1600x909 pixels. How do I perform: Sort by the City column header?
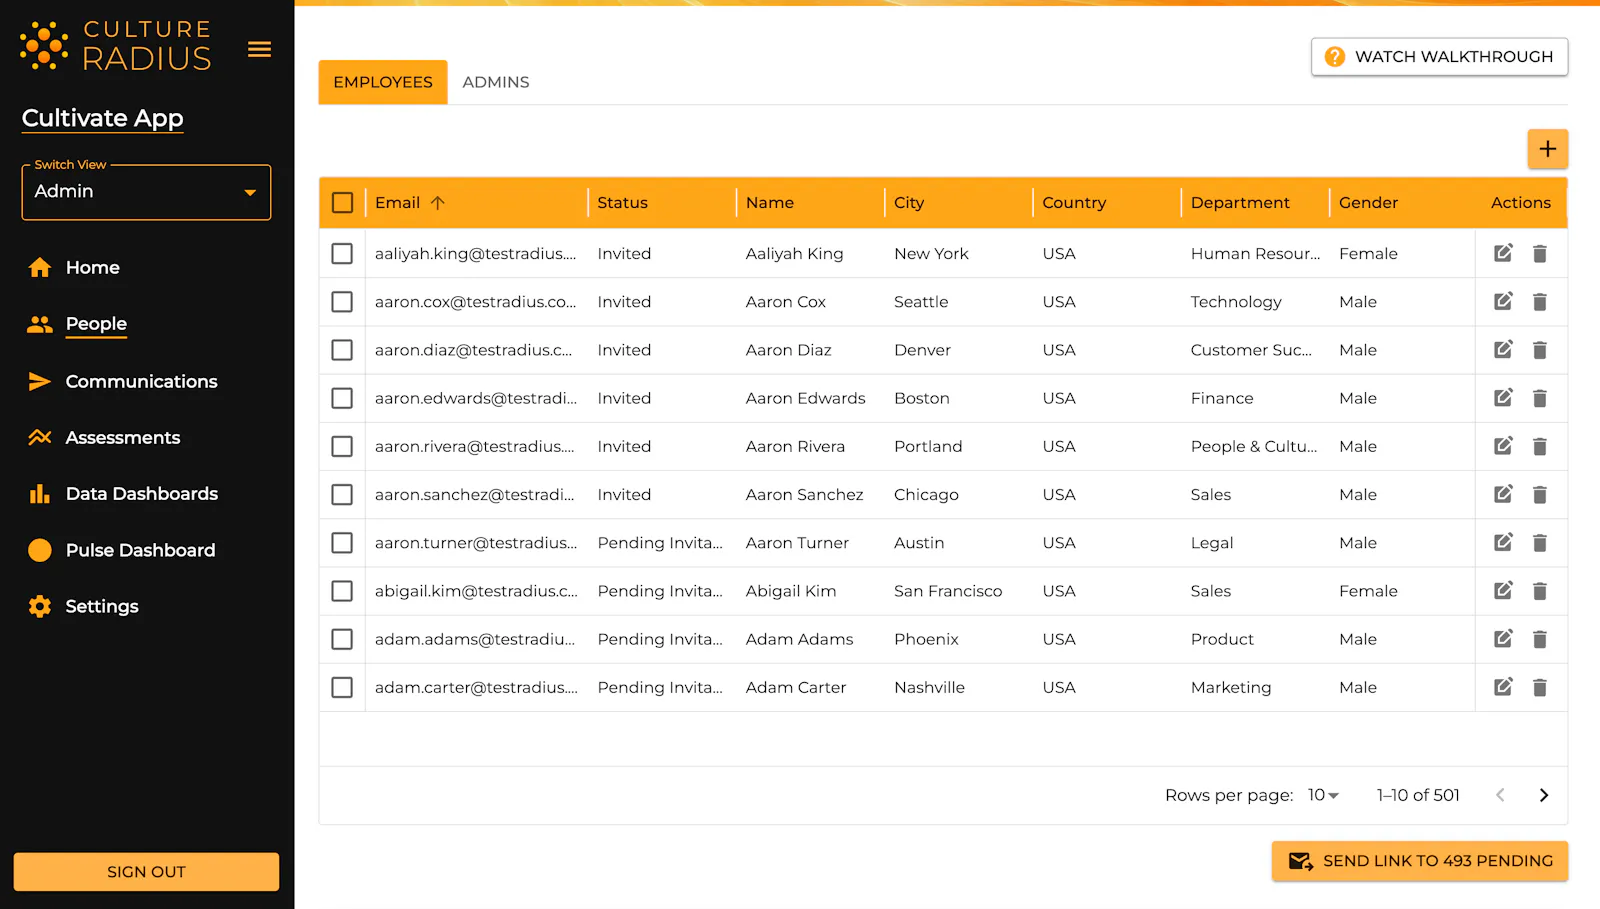point(909,202)
